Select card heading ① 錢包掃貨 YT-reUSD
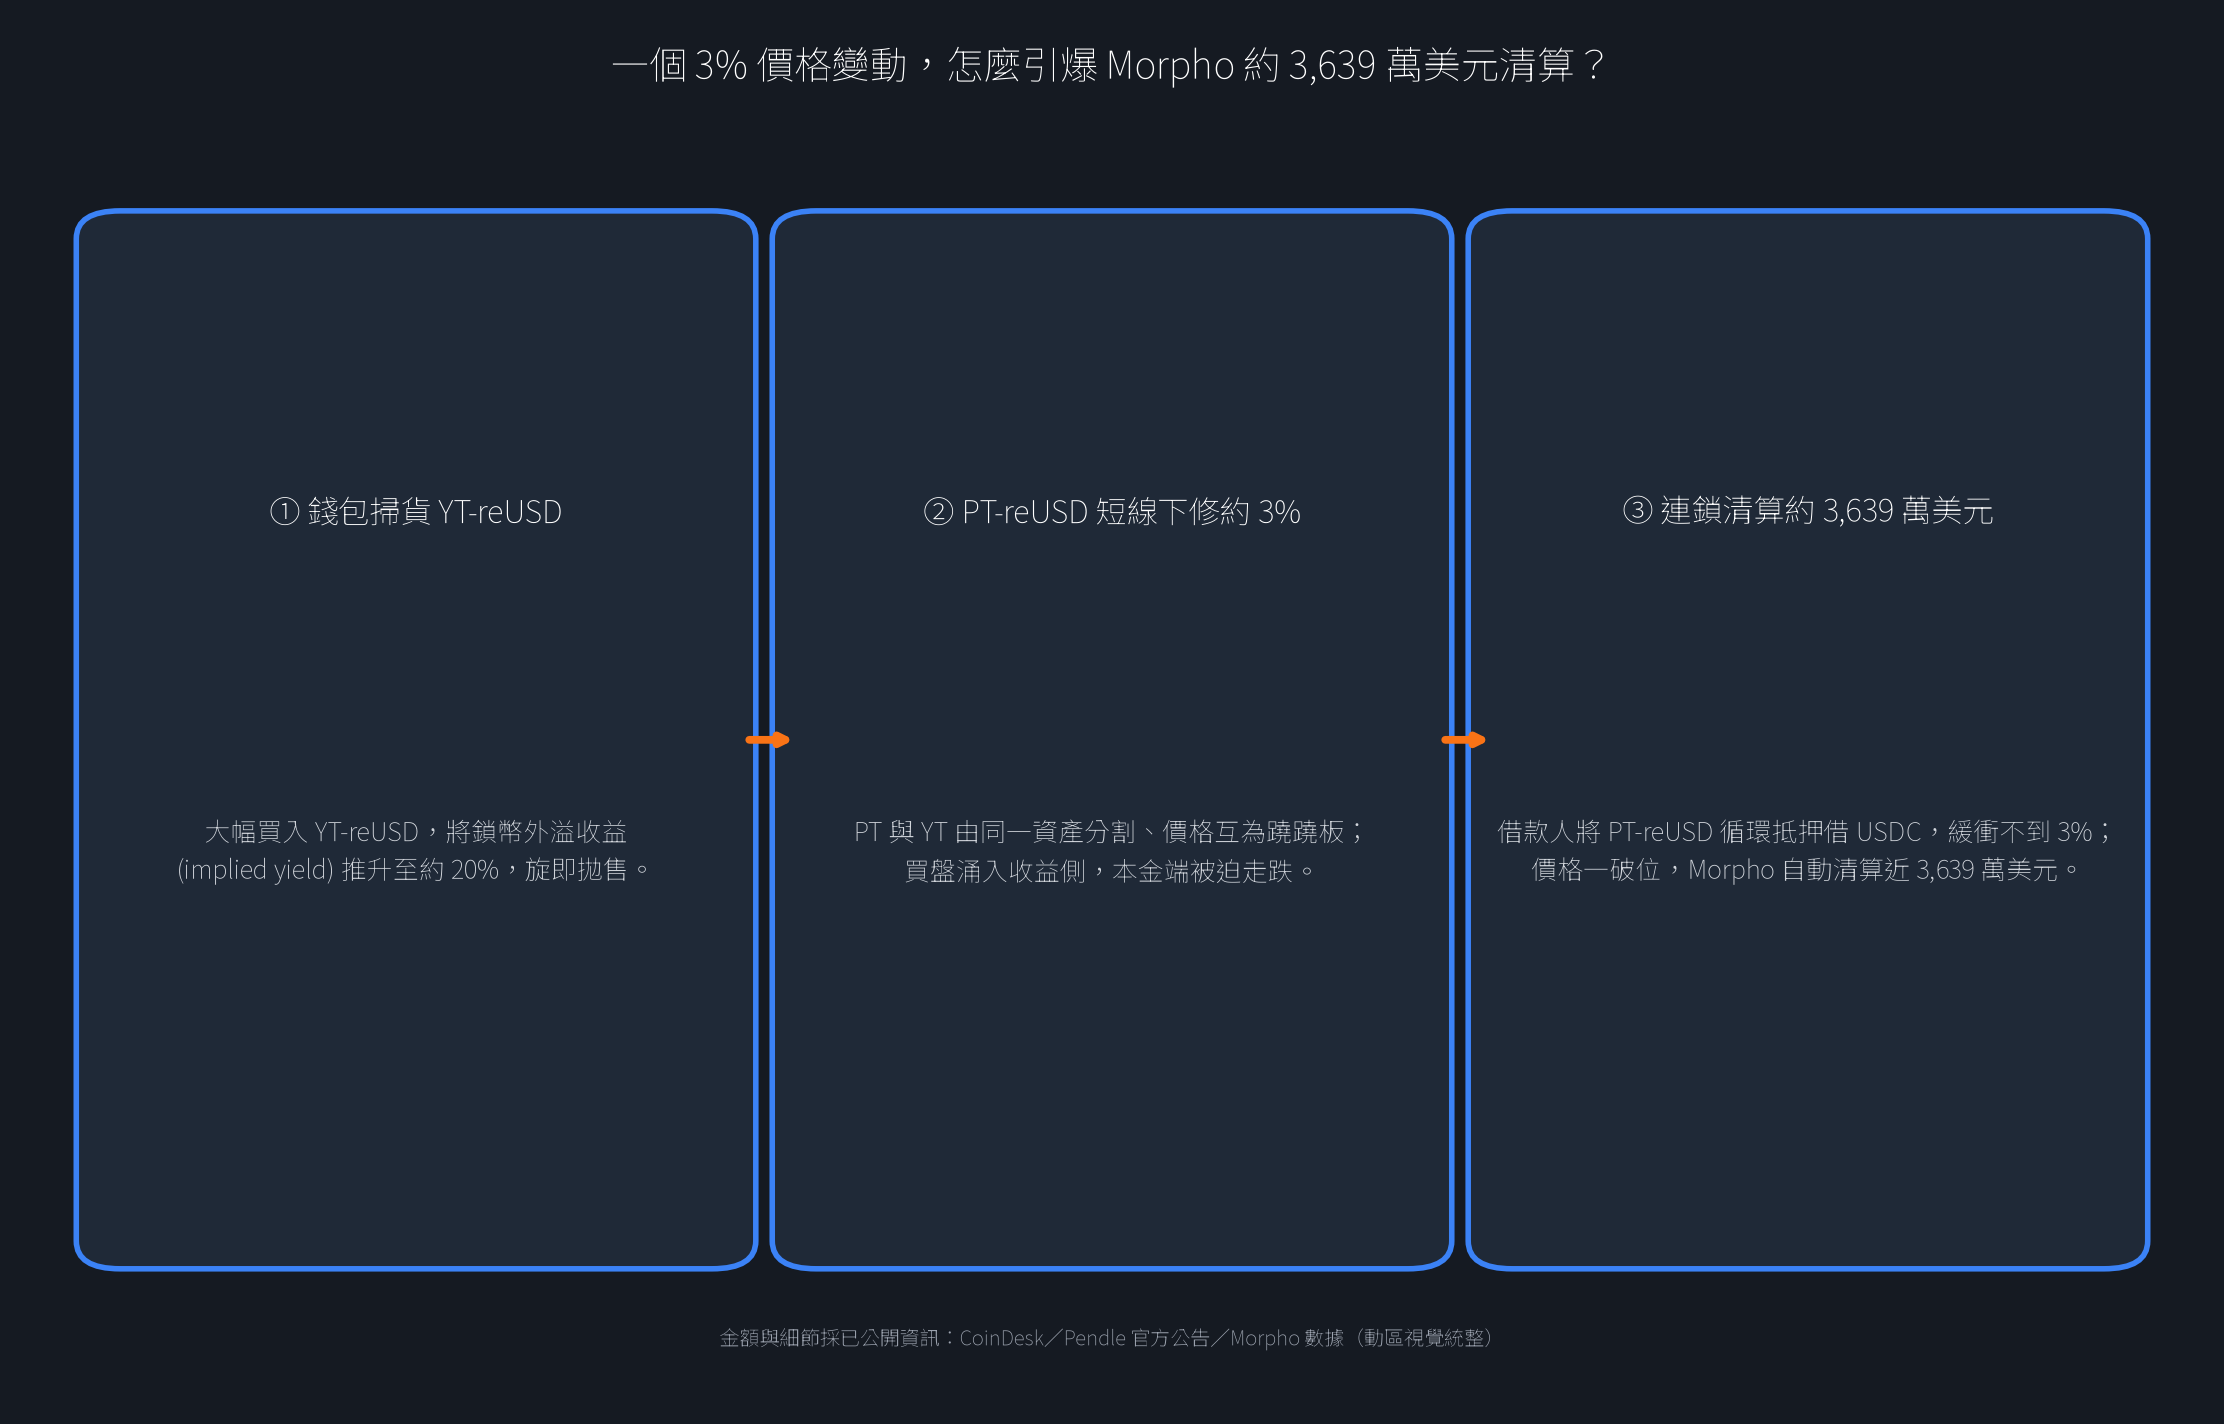This screenshot has height=1424, width=2224. [416, 511]
